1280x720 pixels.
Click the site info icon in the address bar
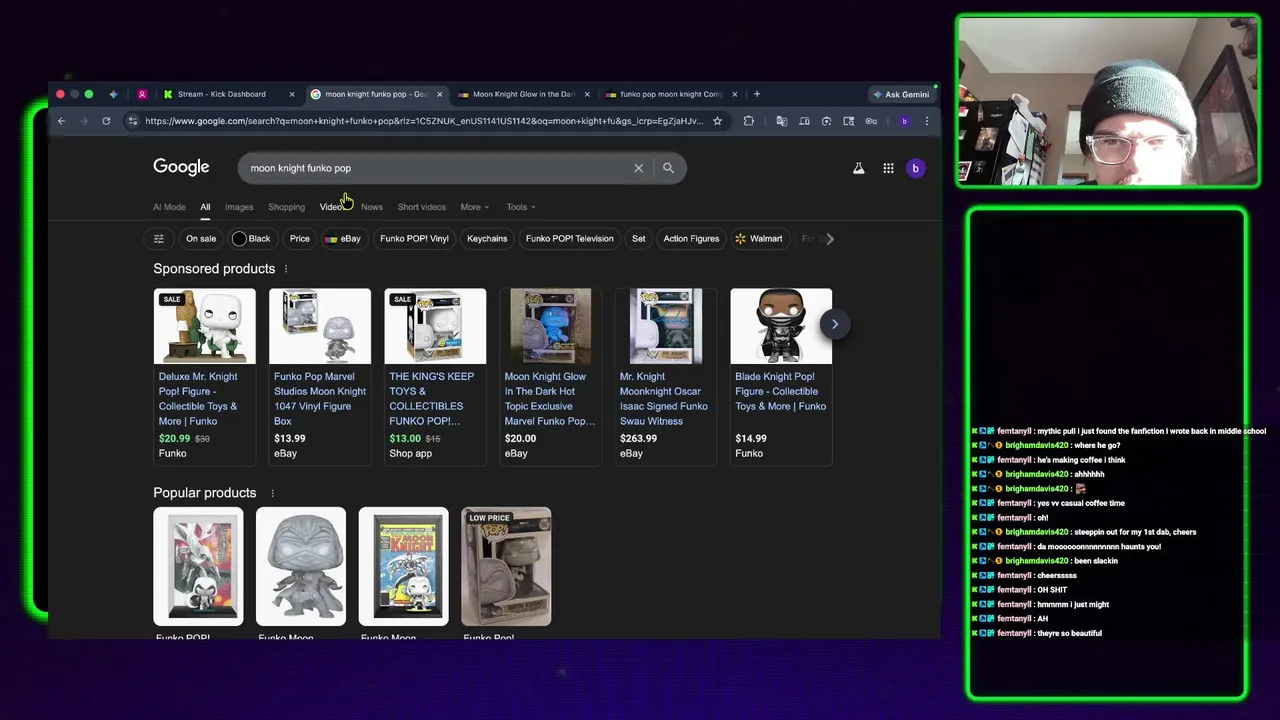click(132, 121)
